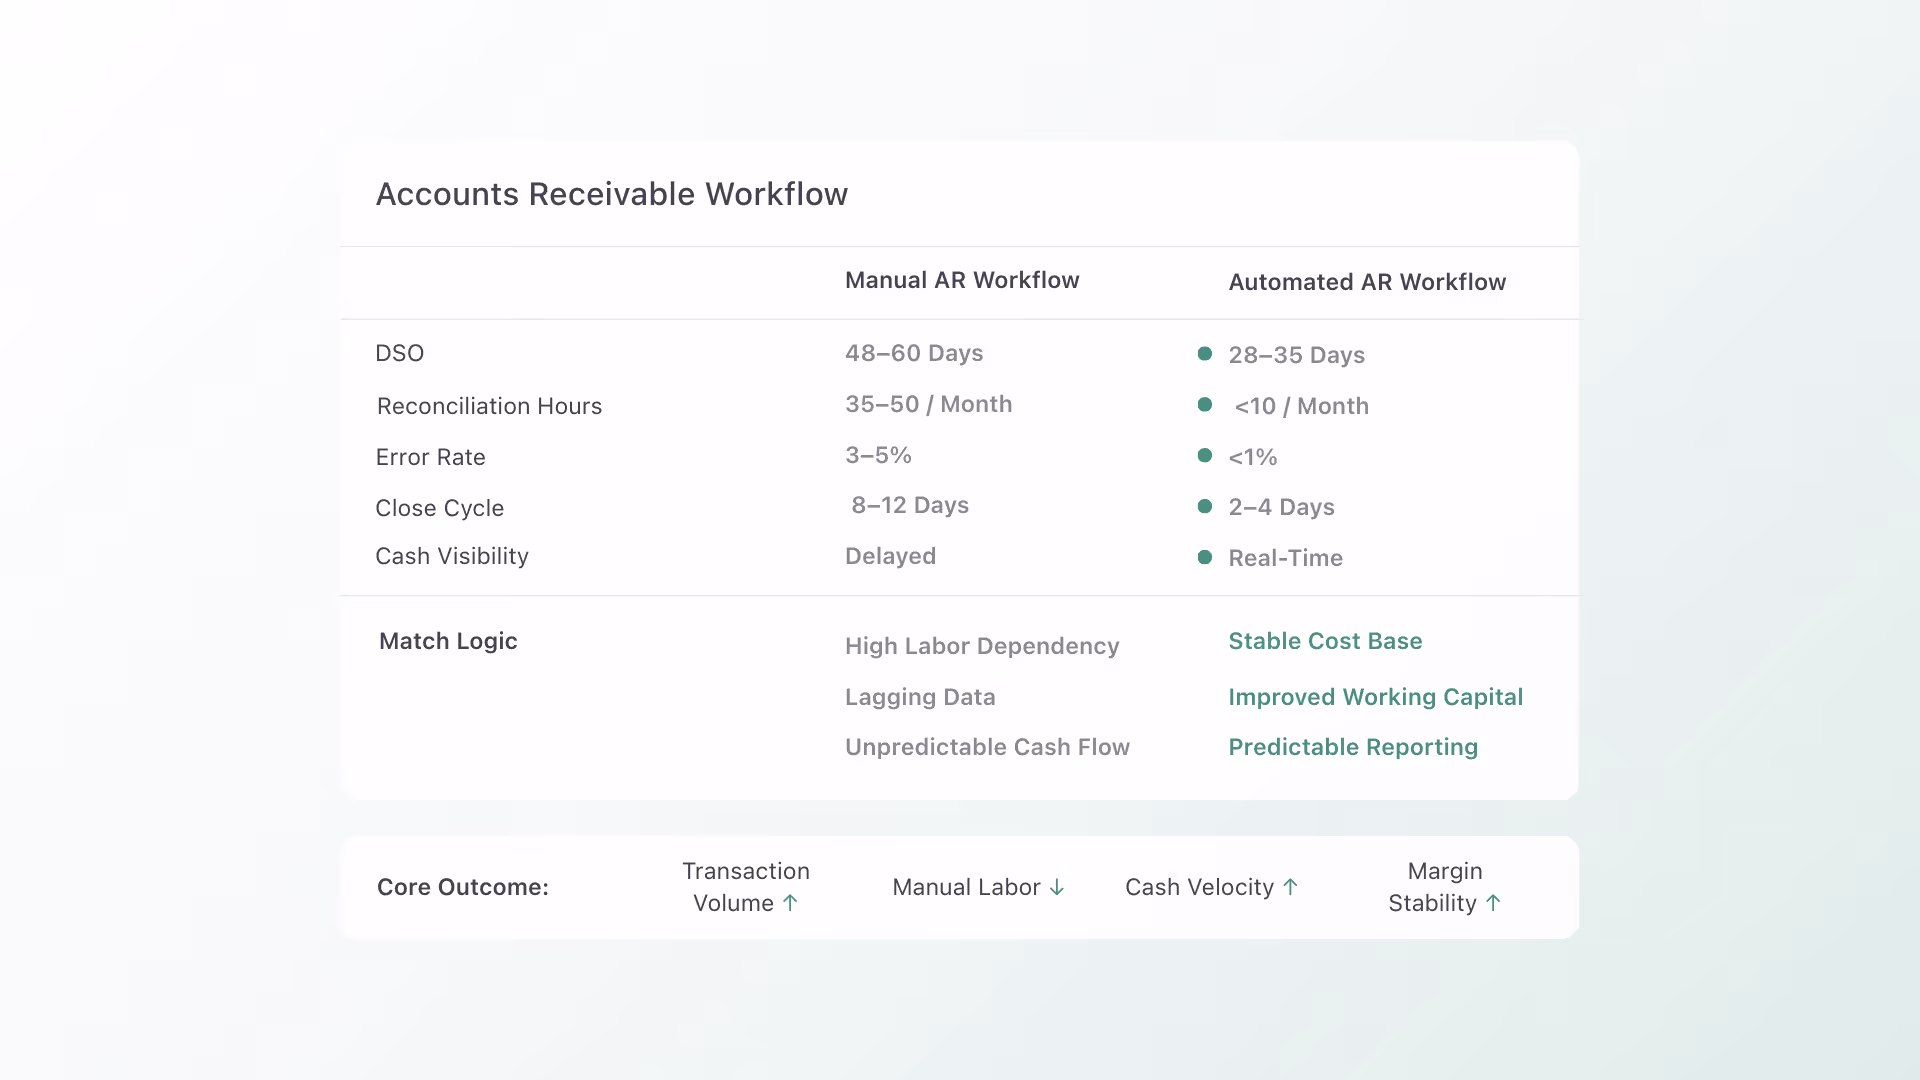Select the Core Outcome label
Screen dimensions: 1920x1080
tap(463, 887)
